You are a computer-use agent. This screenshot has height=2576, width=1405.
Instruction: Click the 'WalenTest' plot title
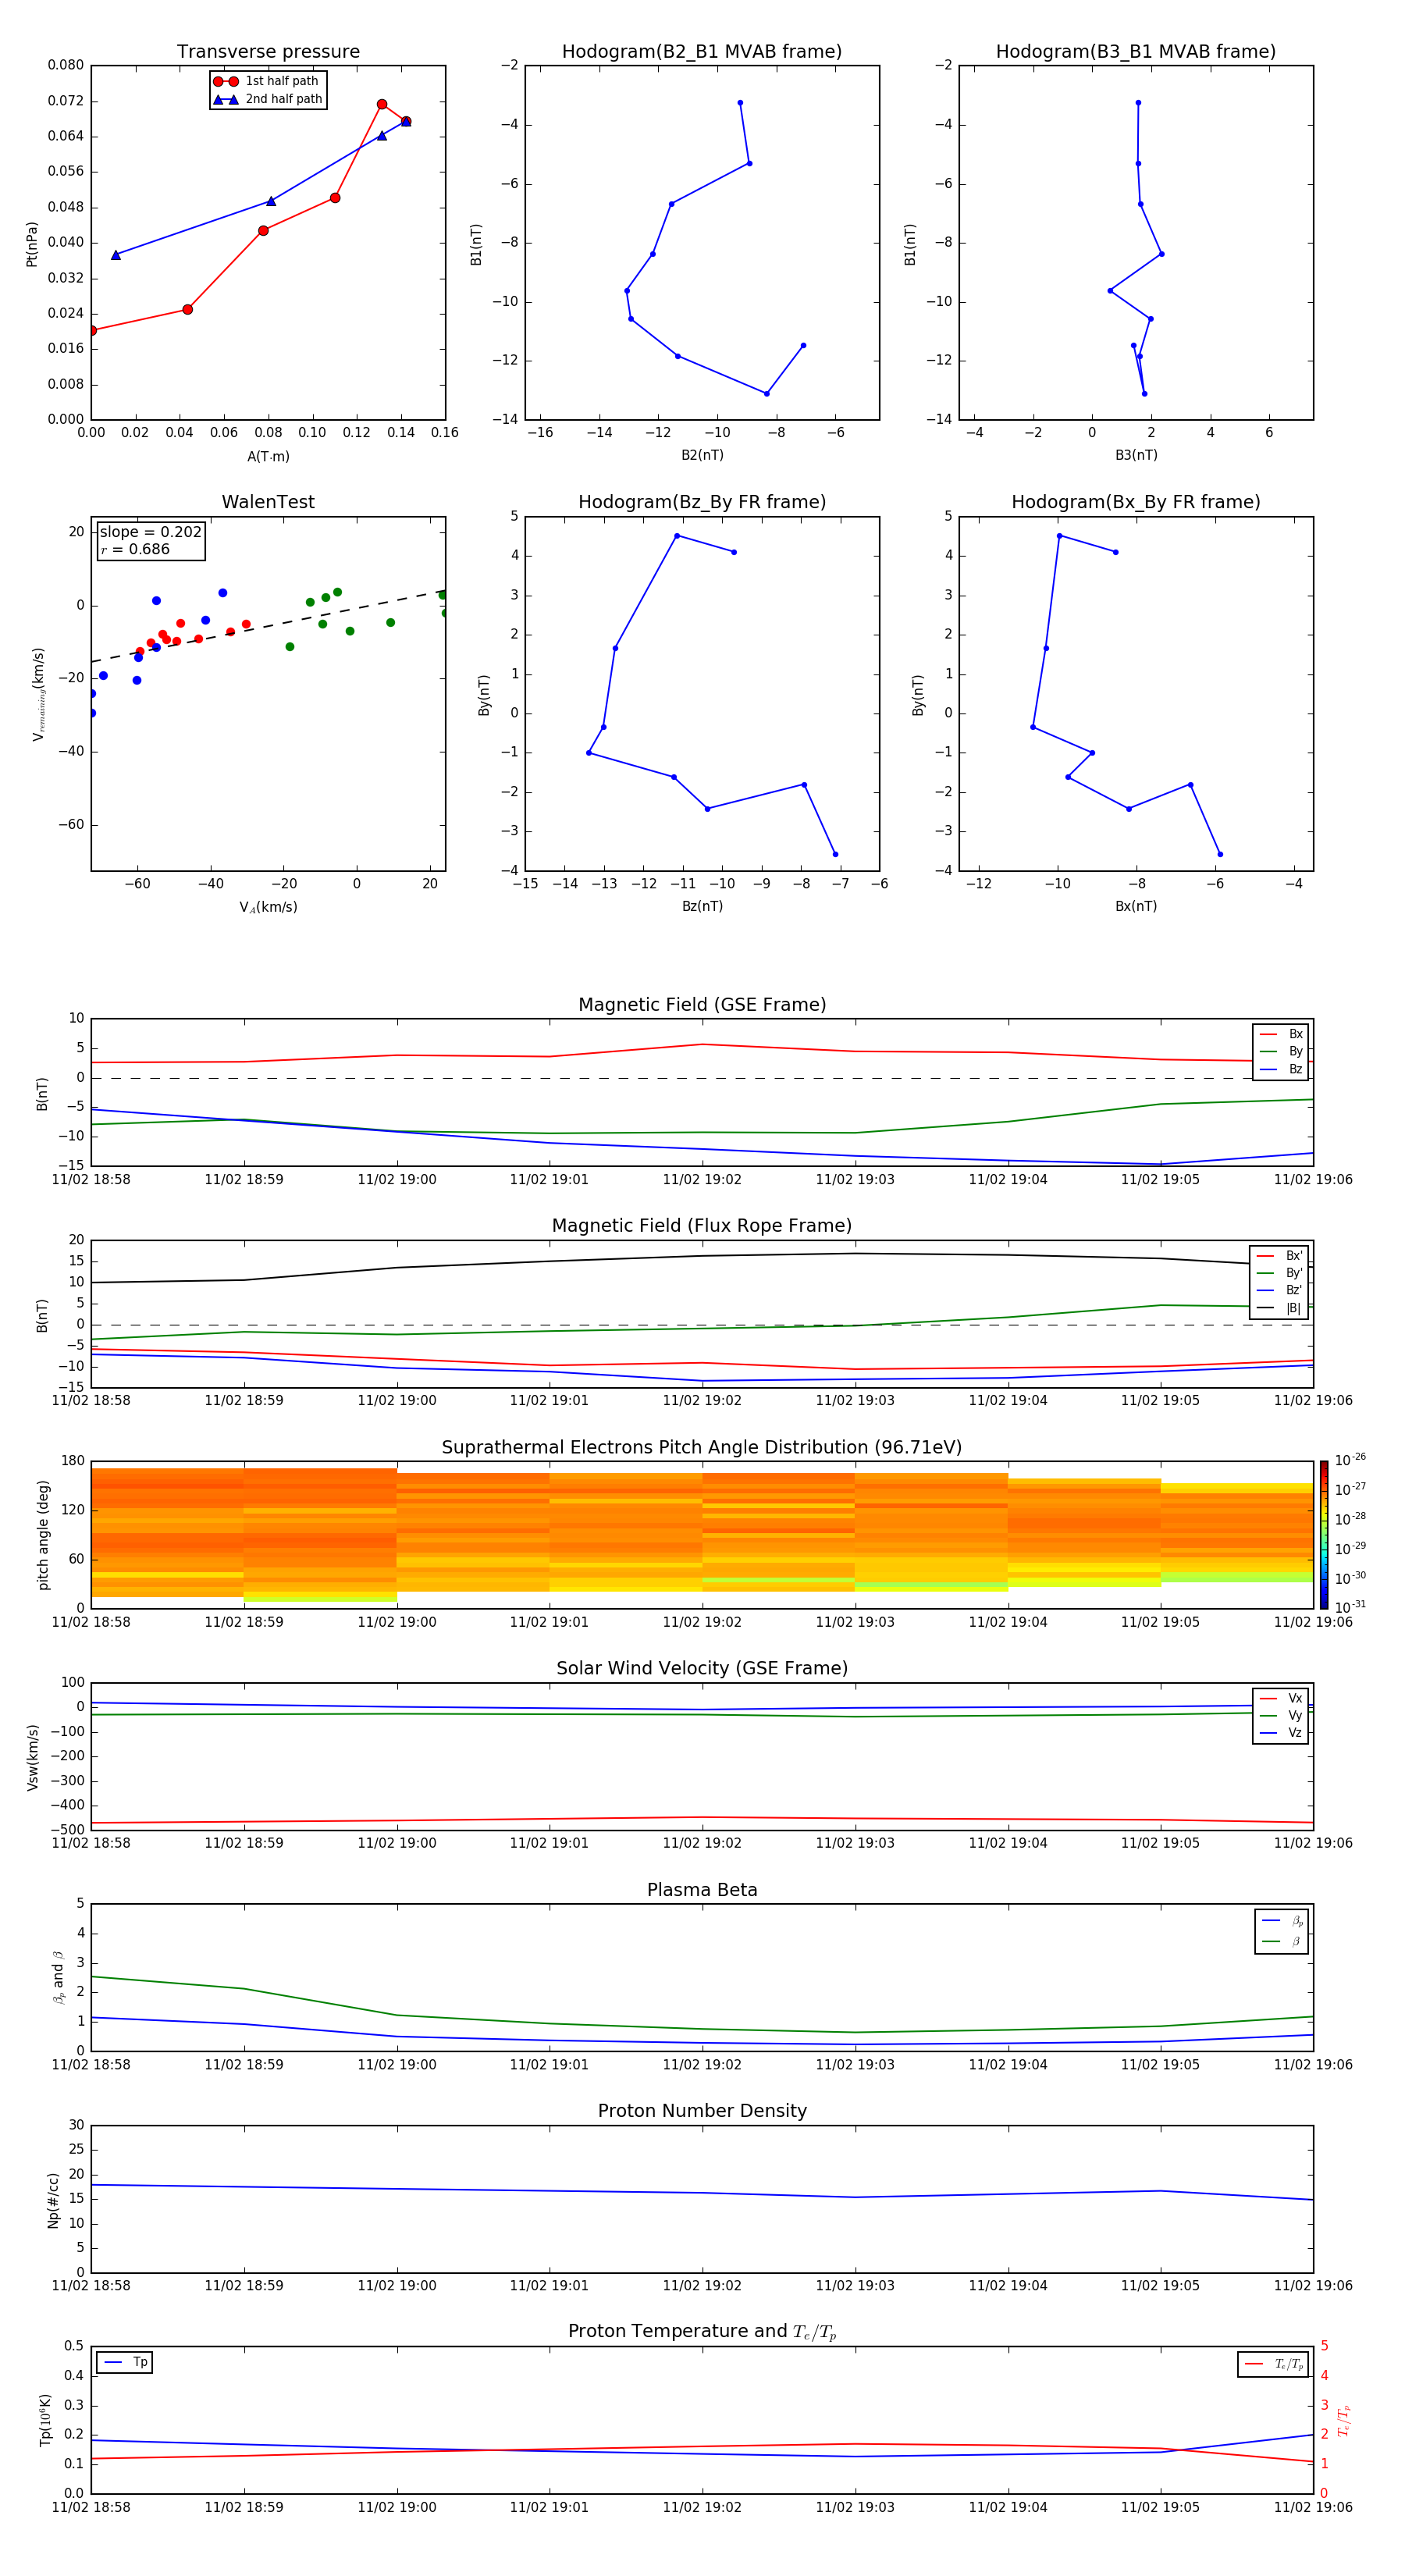coord(268,502)
